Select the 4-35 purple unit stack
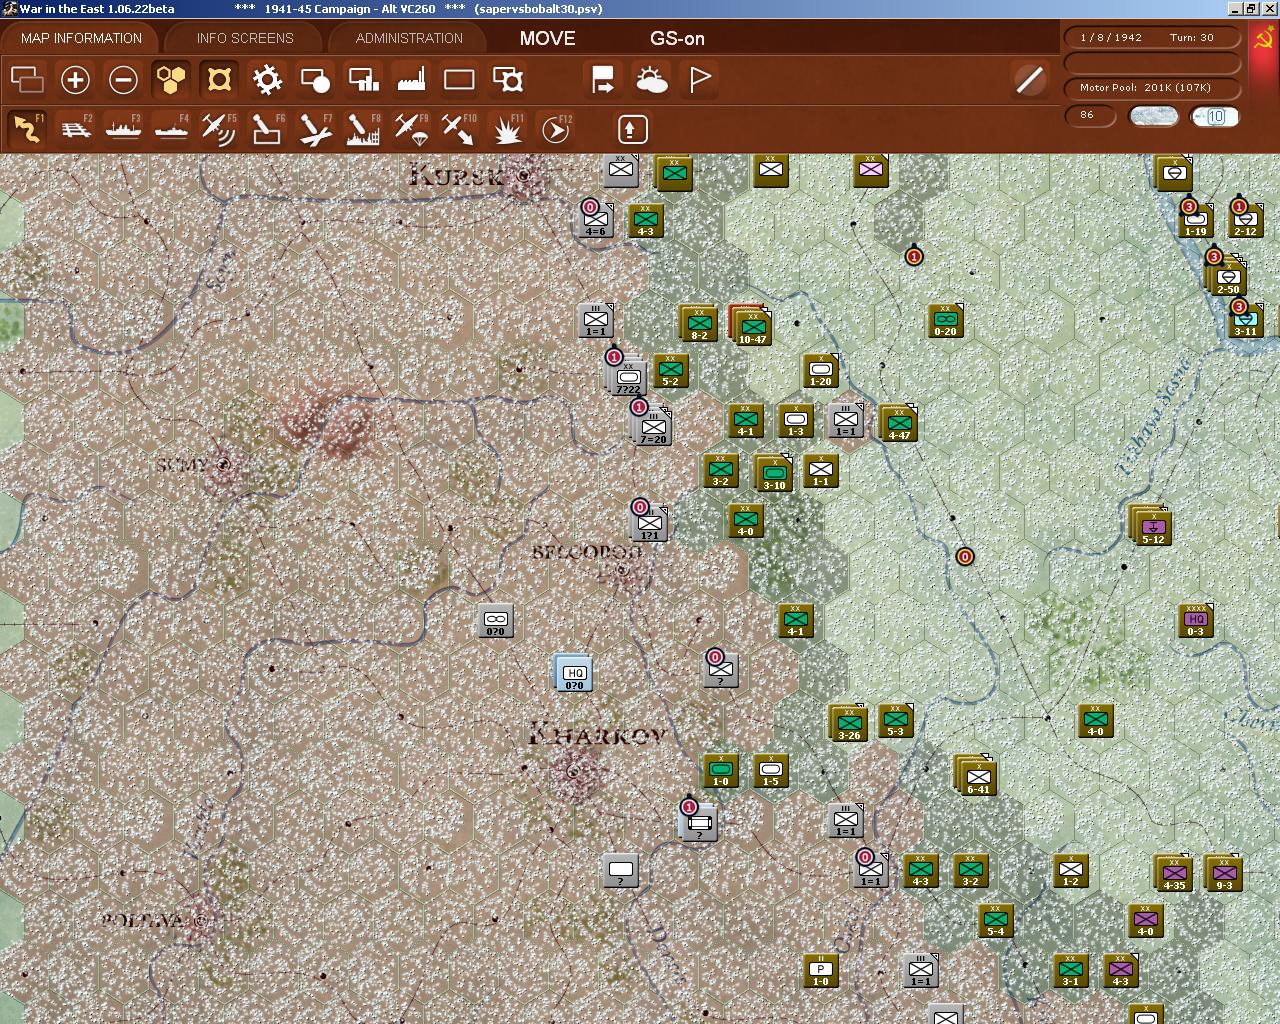The width and height of the screenshot is (1280, 1024). 1174,873
